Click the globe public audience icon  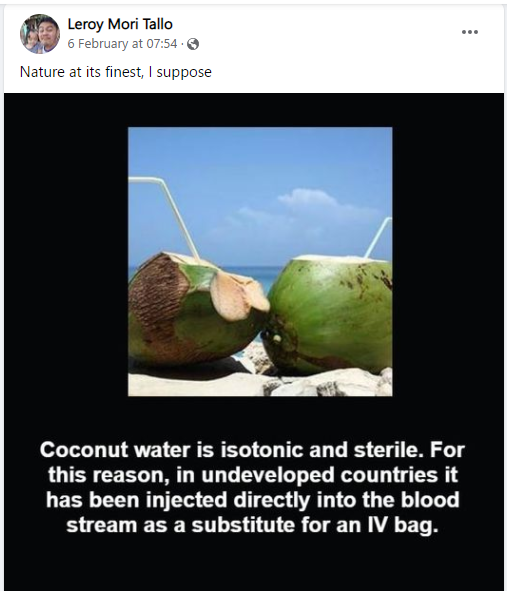(193, 44)
